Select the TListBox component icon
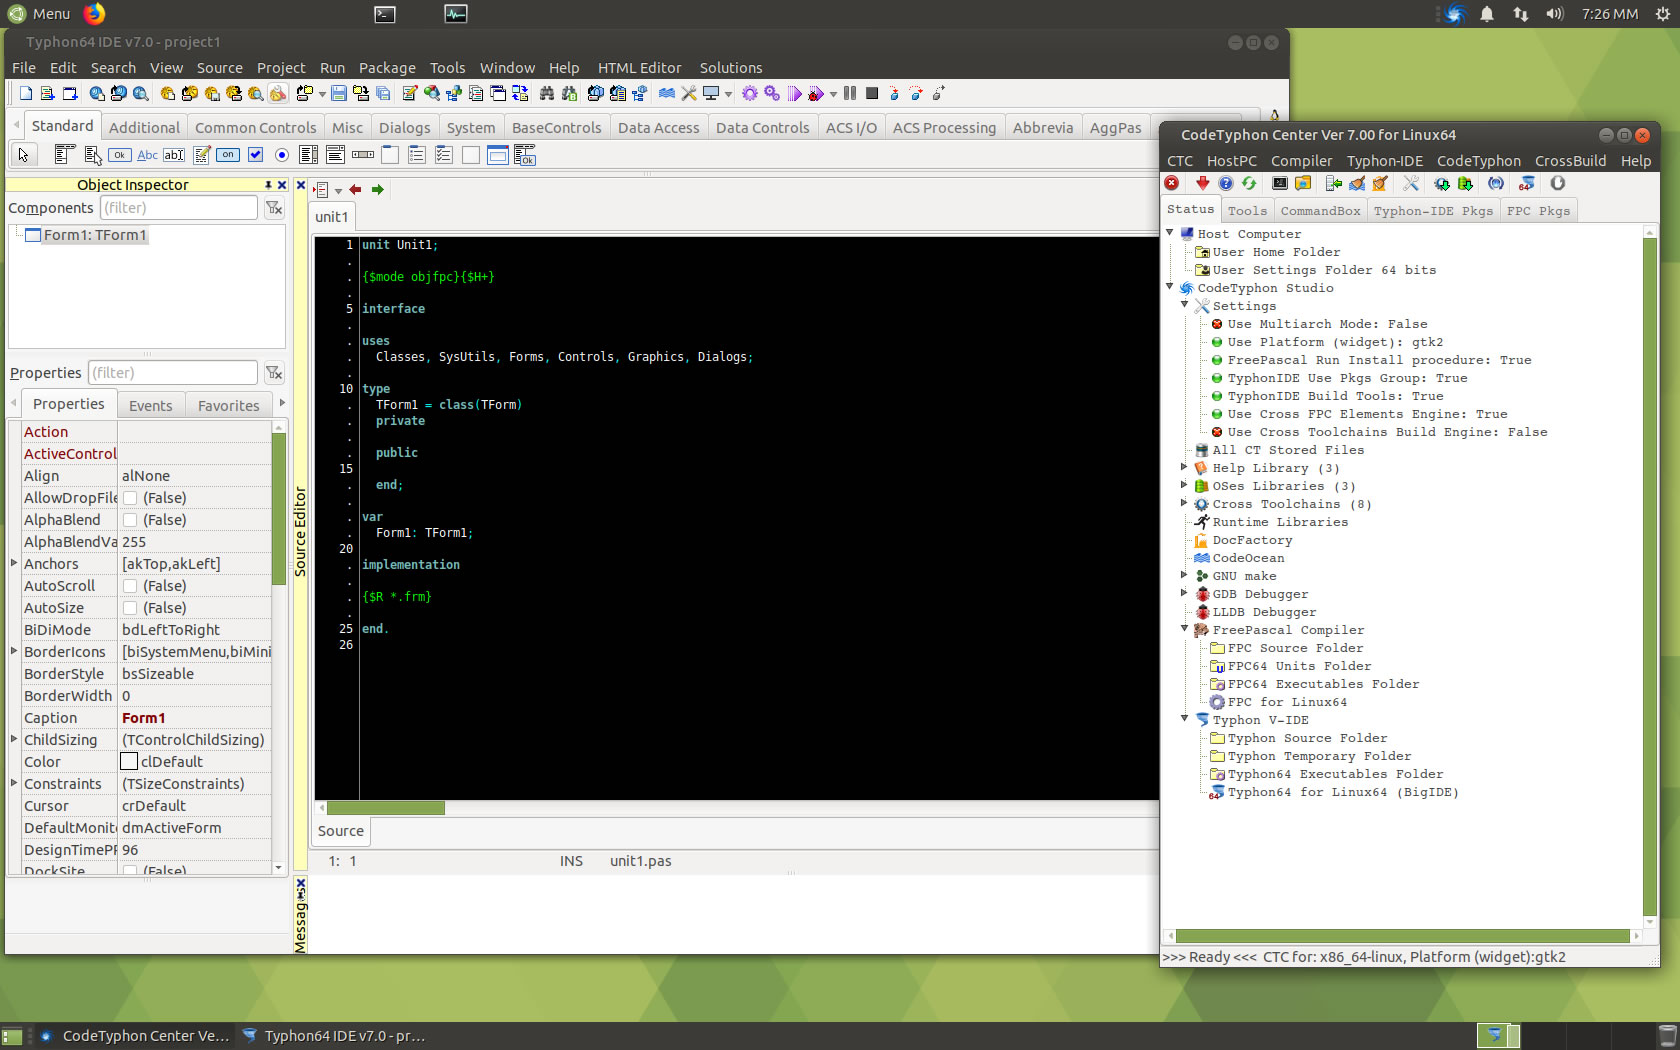Screen dimensions: 1680x1050 click(309, 155)
